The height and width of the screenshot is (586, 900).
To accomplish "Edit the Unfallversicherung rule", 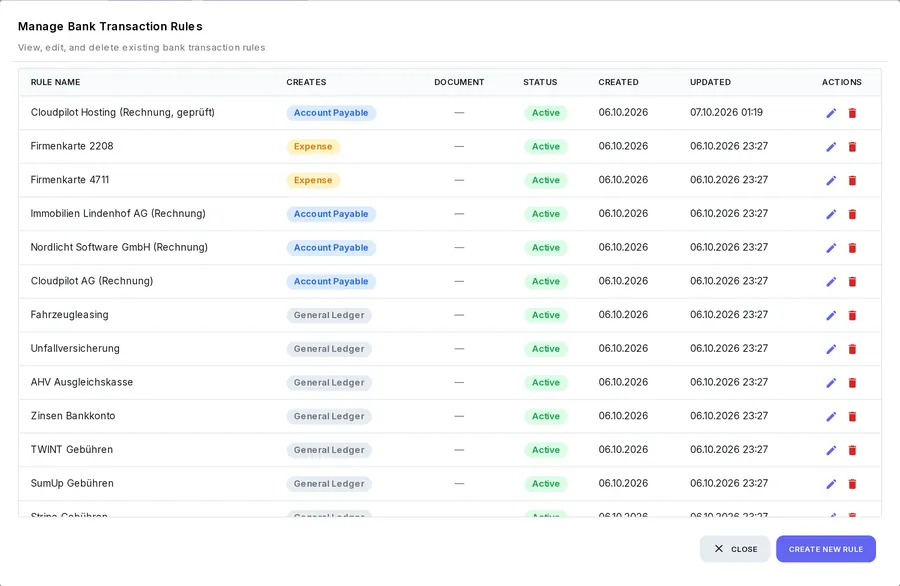I will 831,349.
